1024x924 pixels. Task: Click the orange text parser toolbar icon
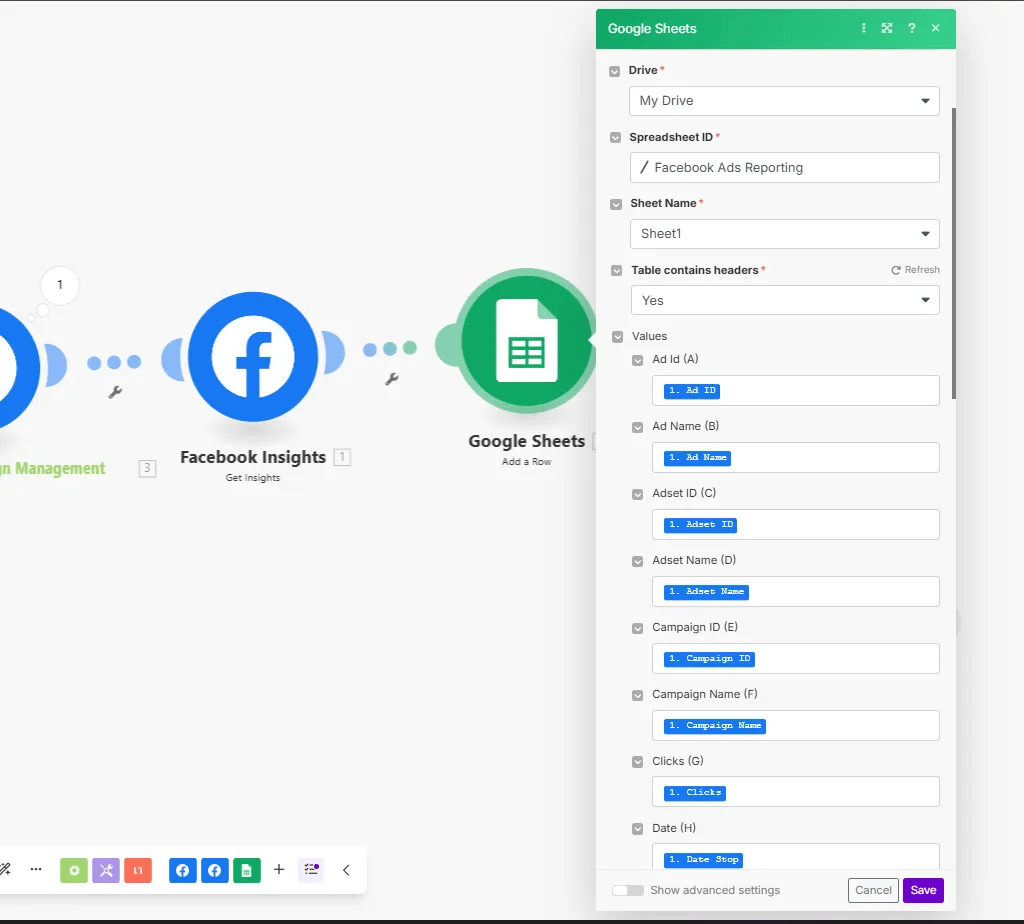[138, 870]
